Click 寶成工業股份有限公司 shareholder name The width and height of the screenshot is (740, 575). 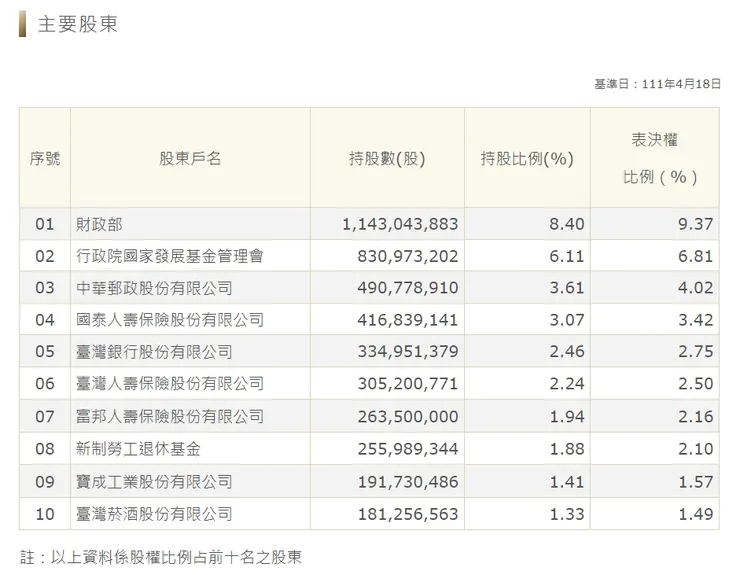[x=154, y=481]
